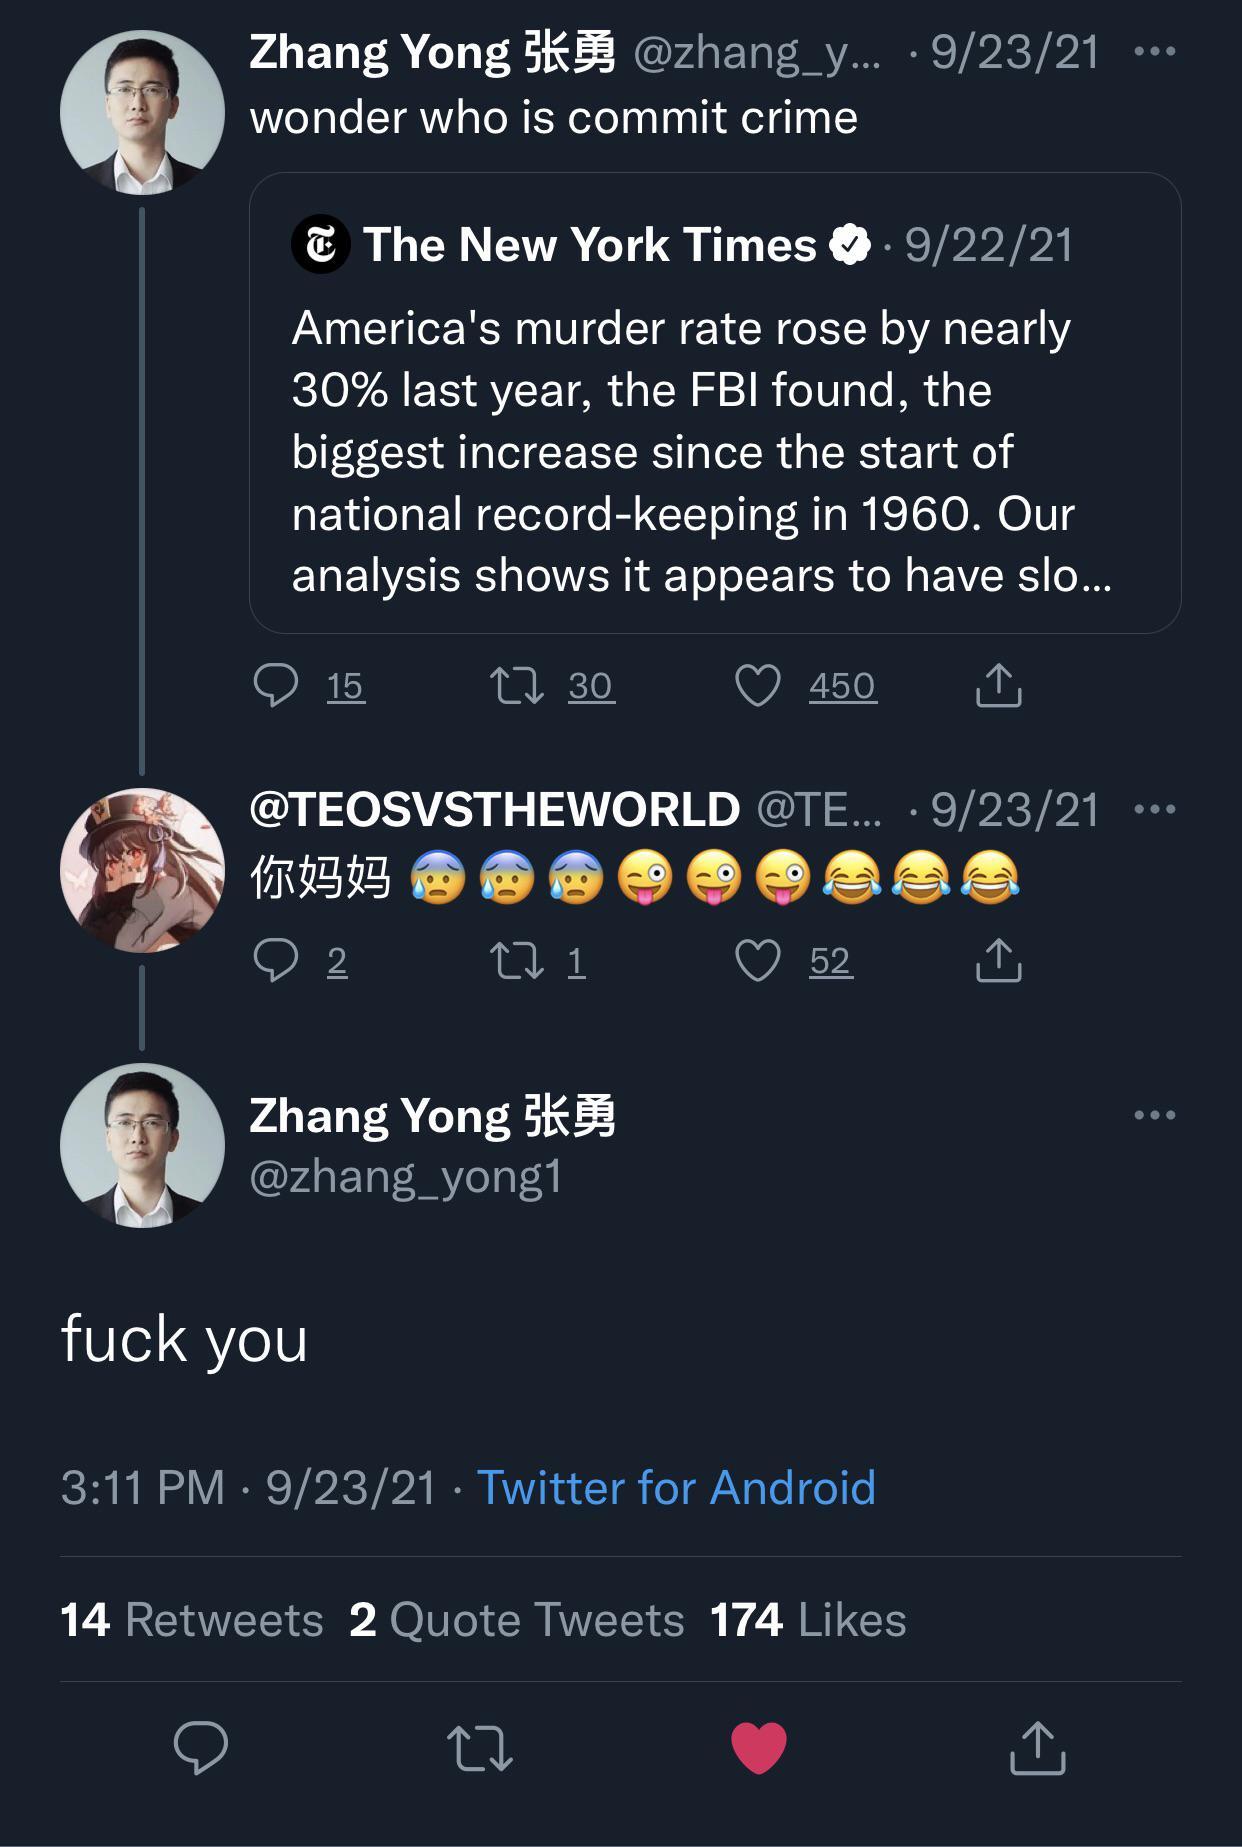Image resolution: width=1242 pixels, height=1847 pixels.
Task: Reply to the main tweet at bottom
Action: tap(201, 1748)
